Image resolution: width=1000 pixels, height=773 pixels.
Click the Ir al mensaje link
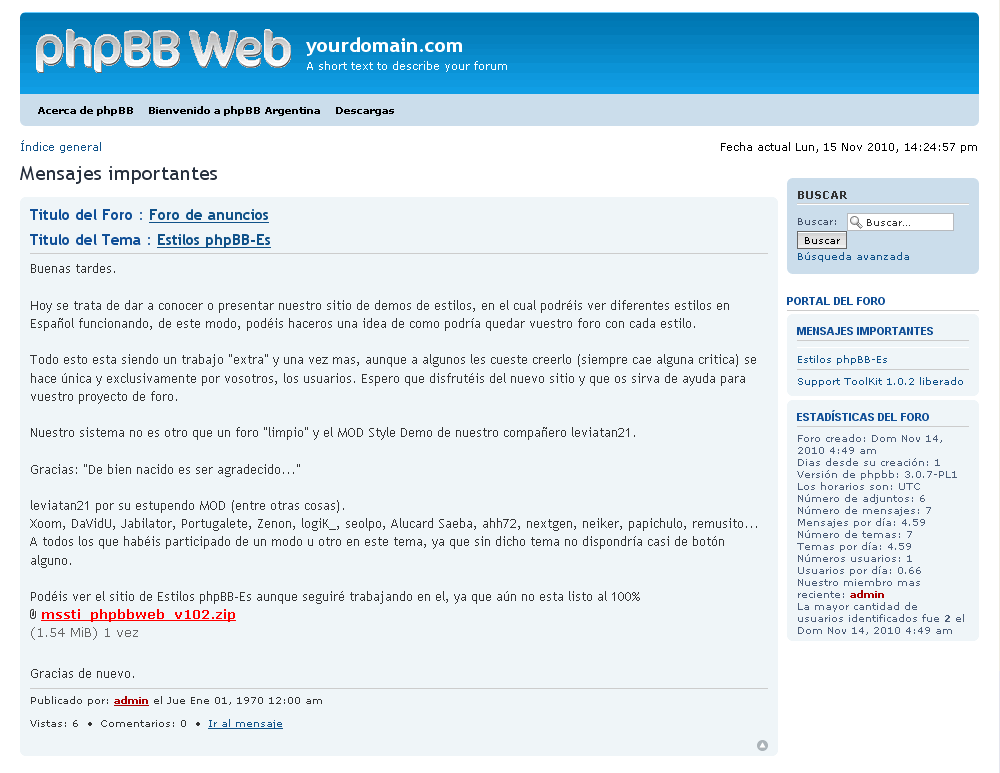[244, 723]
